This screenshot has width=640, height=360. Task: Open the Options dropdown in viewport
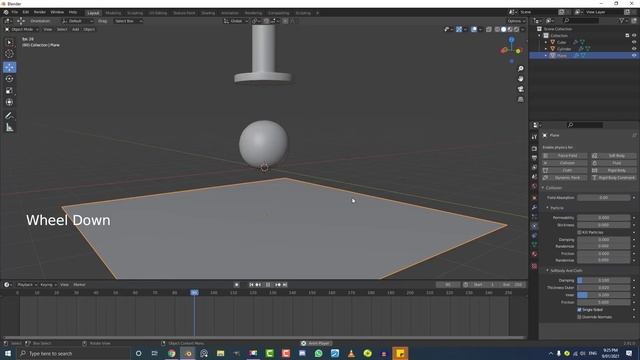click(x=516, y=21)
